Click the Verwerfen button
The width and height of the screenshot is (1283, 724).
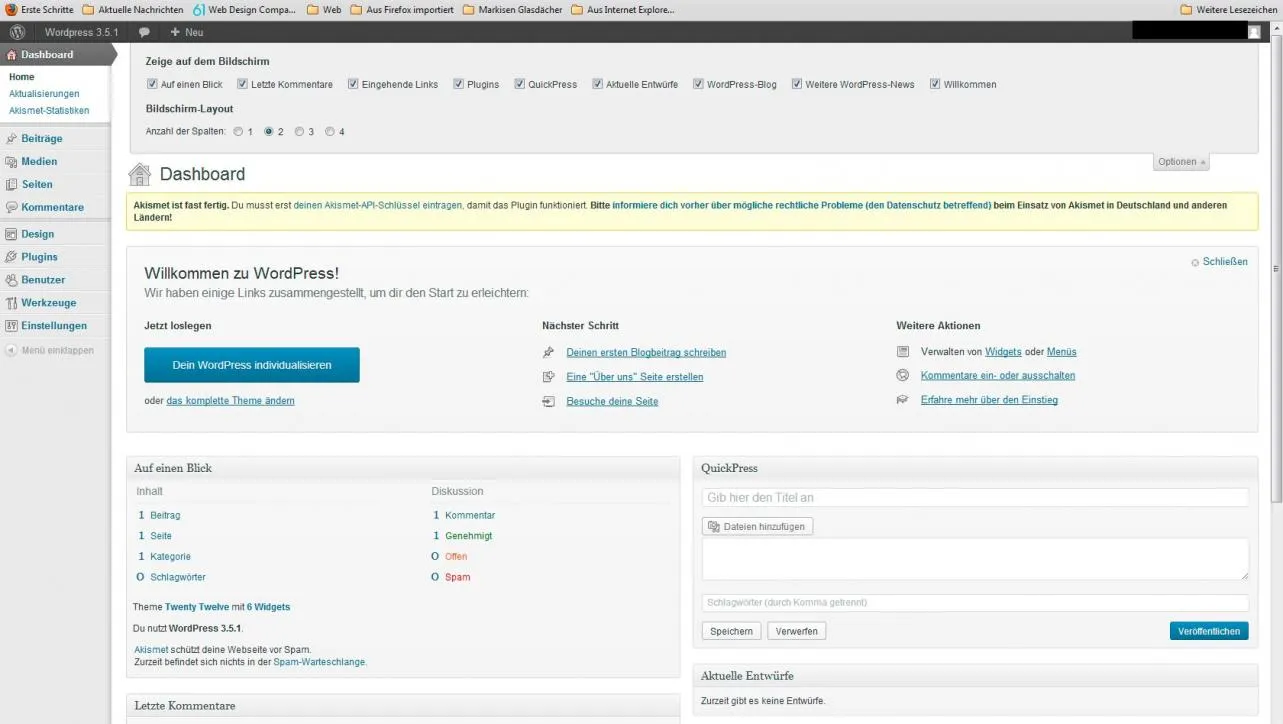tap(796, 631)
